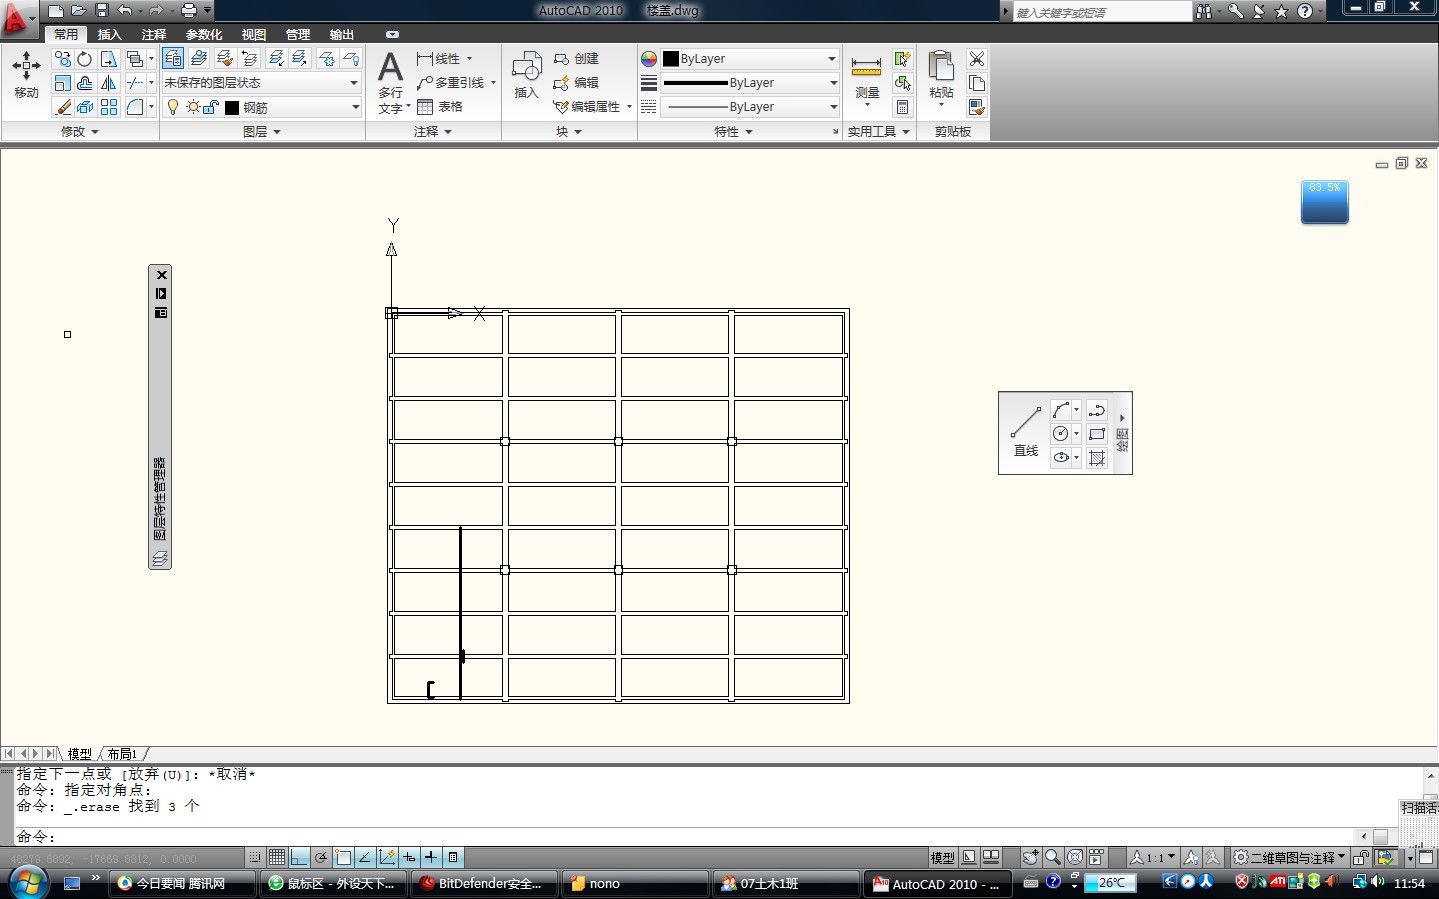This screenshot has width=1439, height=899.
Task: Click the Table (表格) tool
Action: [440, 107]
